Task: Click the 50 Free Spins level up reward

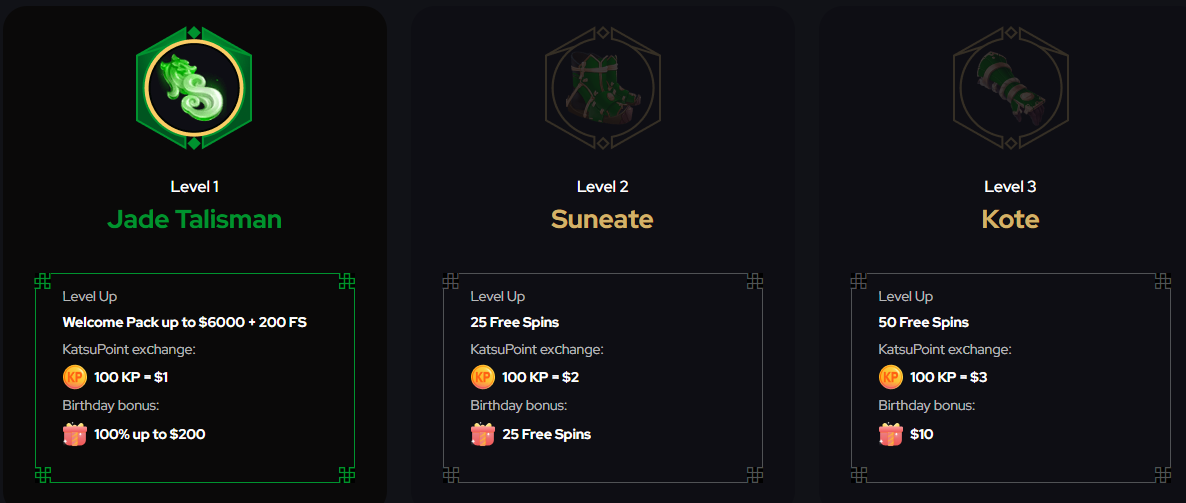Action: pos(924,322)
